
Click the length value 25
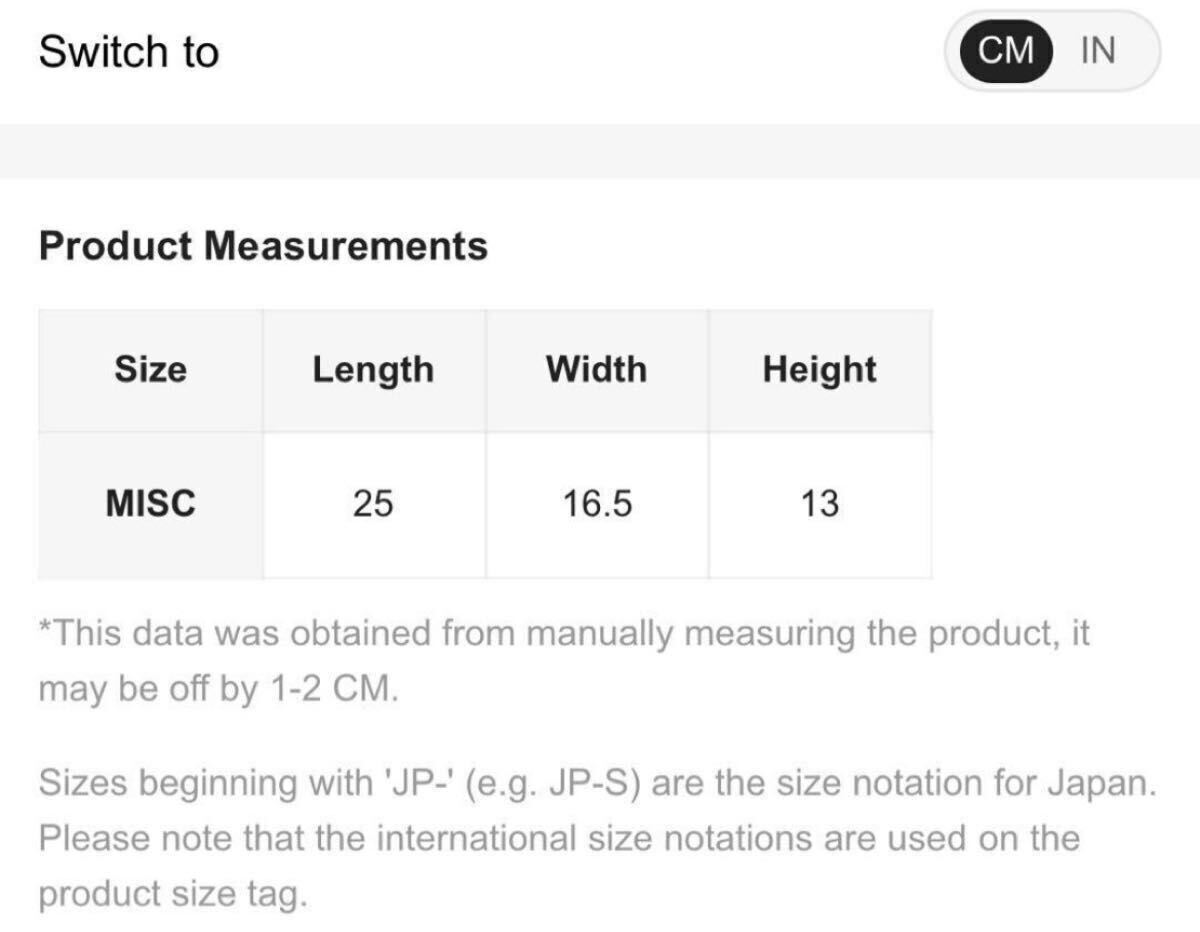[373, 504]
